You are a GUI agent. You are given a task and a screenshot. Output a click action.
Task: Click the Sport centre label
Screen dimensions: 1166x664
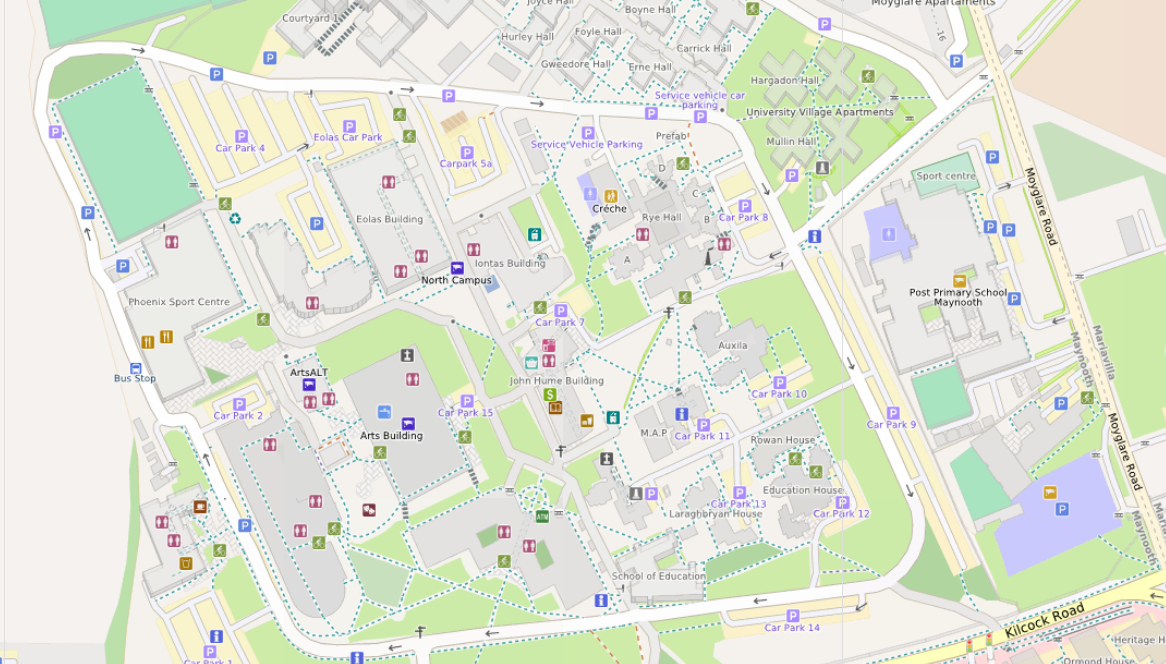(x=946, y=176)
